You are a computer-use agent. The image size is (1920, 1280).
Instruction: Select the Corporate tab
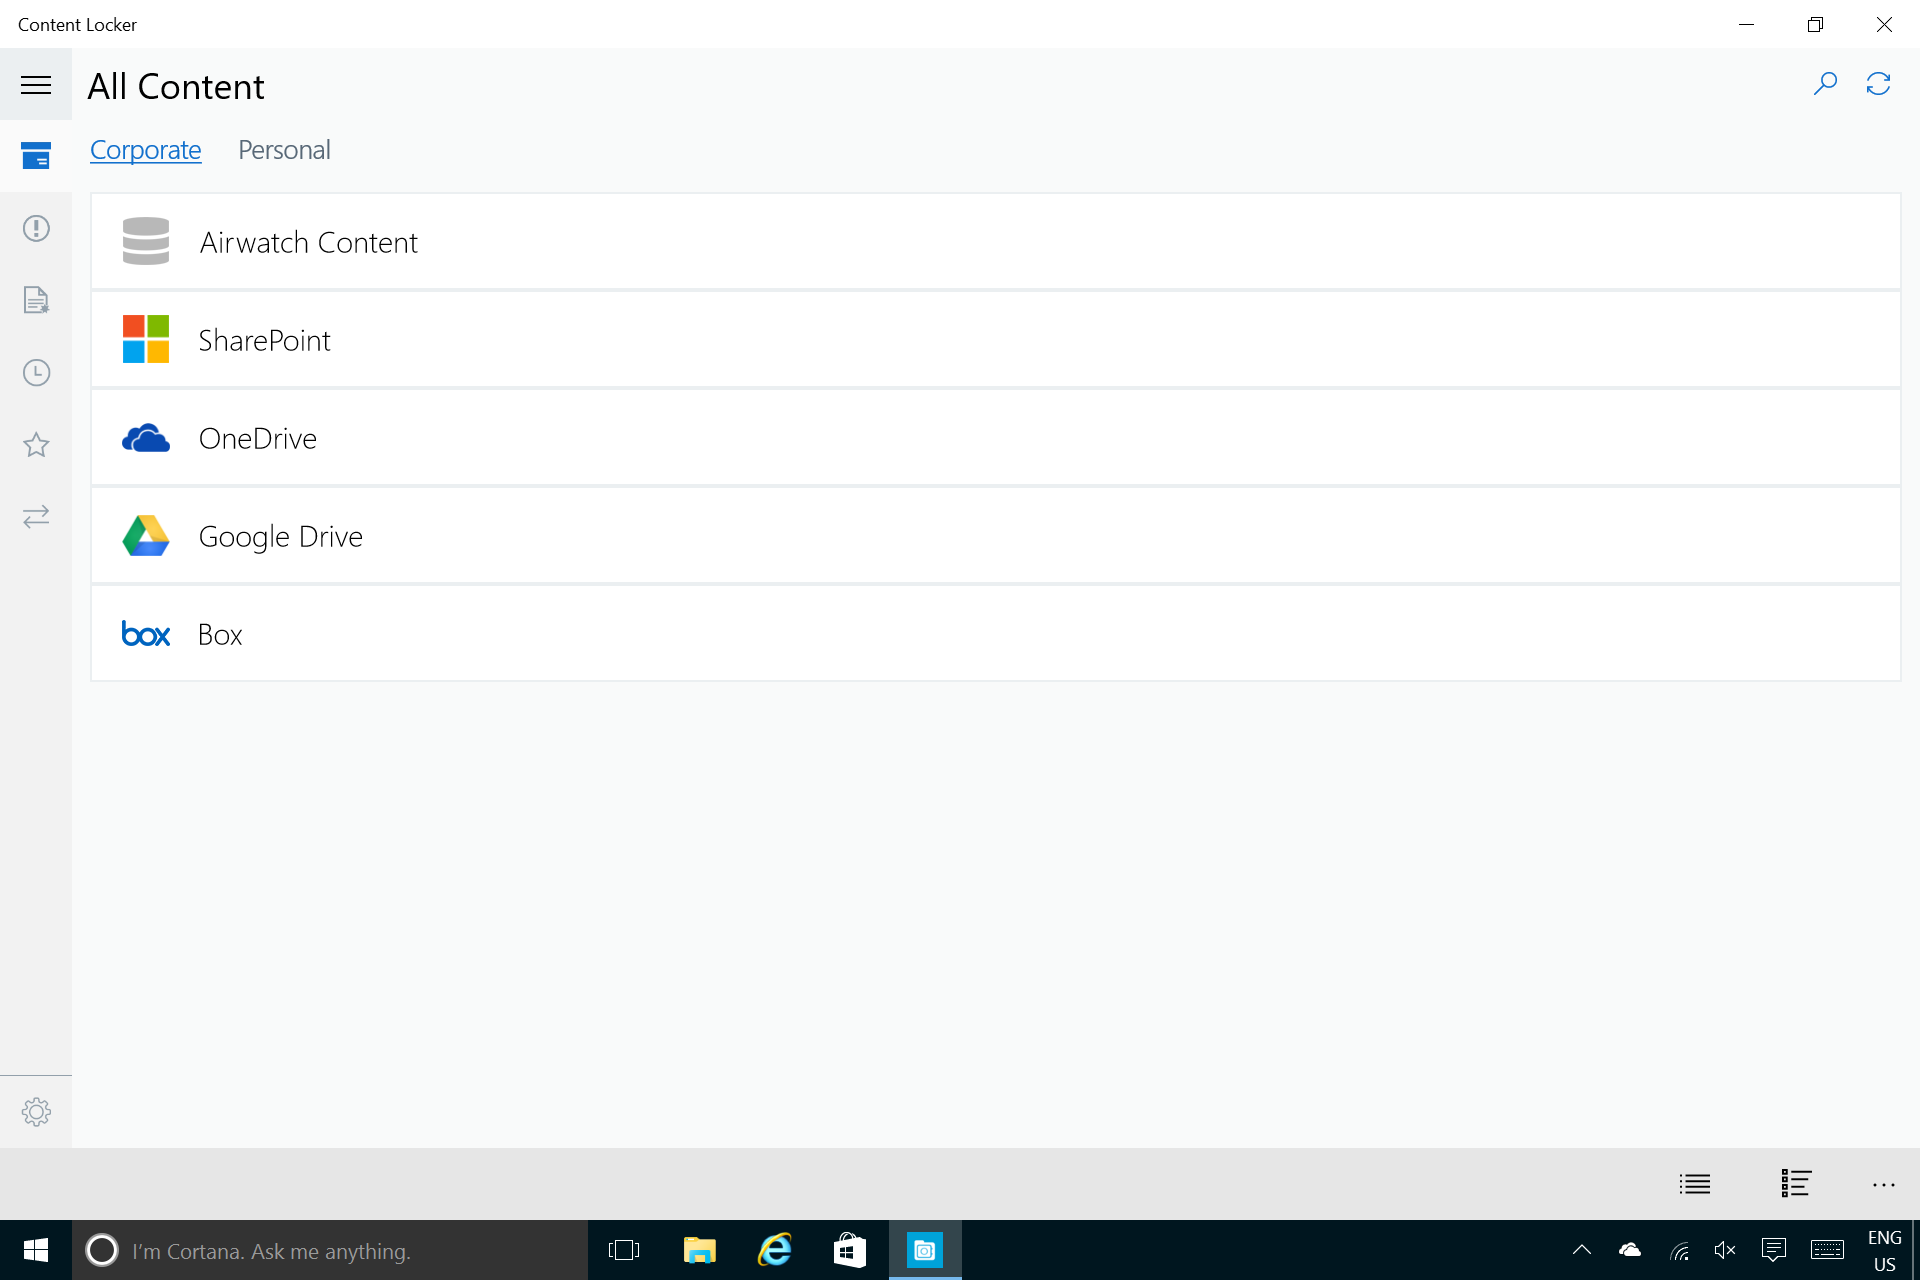(x=146, y=150)
